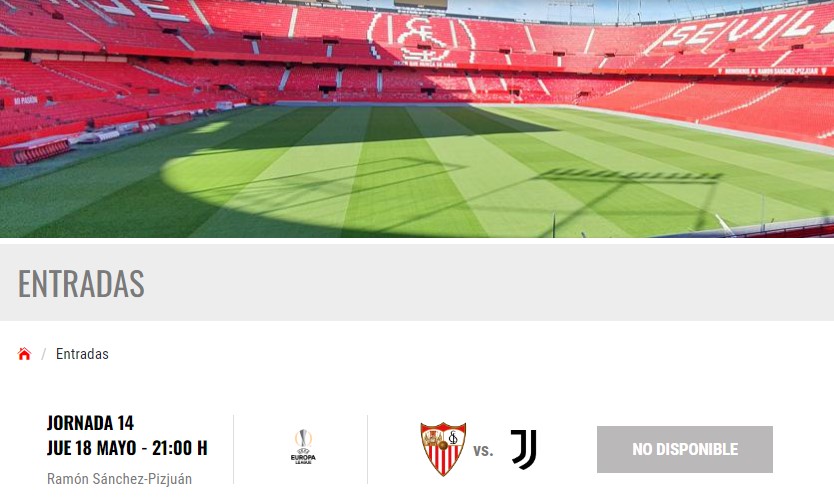The height and width of the screenshot is (497, 834).
Task: Select the Sevilla FC crest
Action: (x=443, y=449)
